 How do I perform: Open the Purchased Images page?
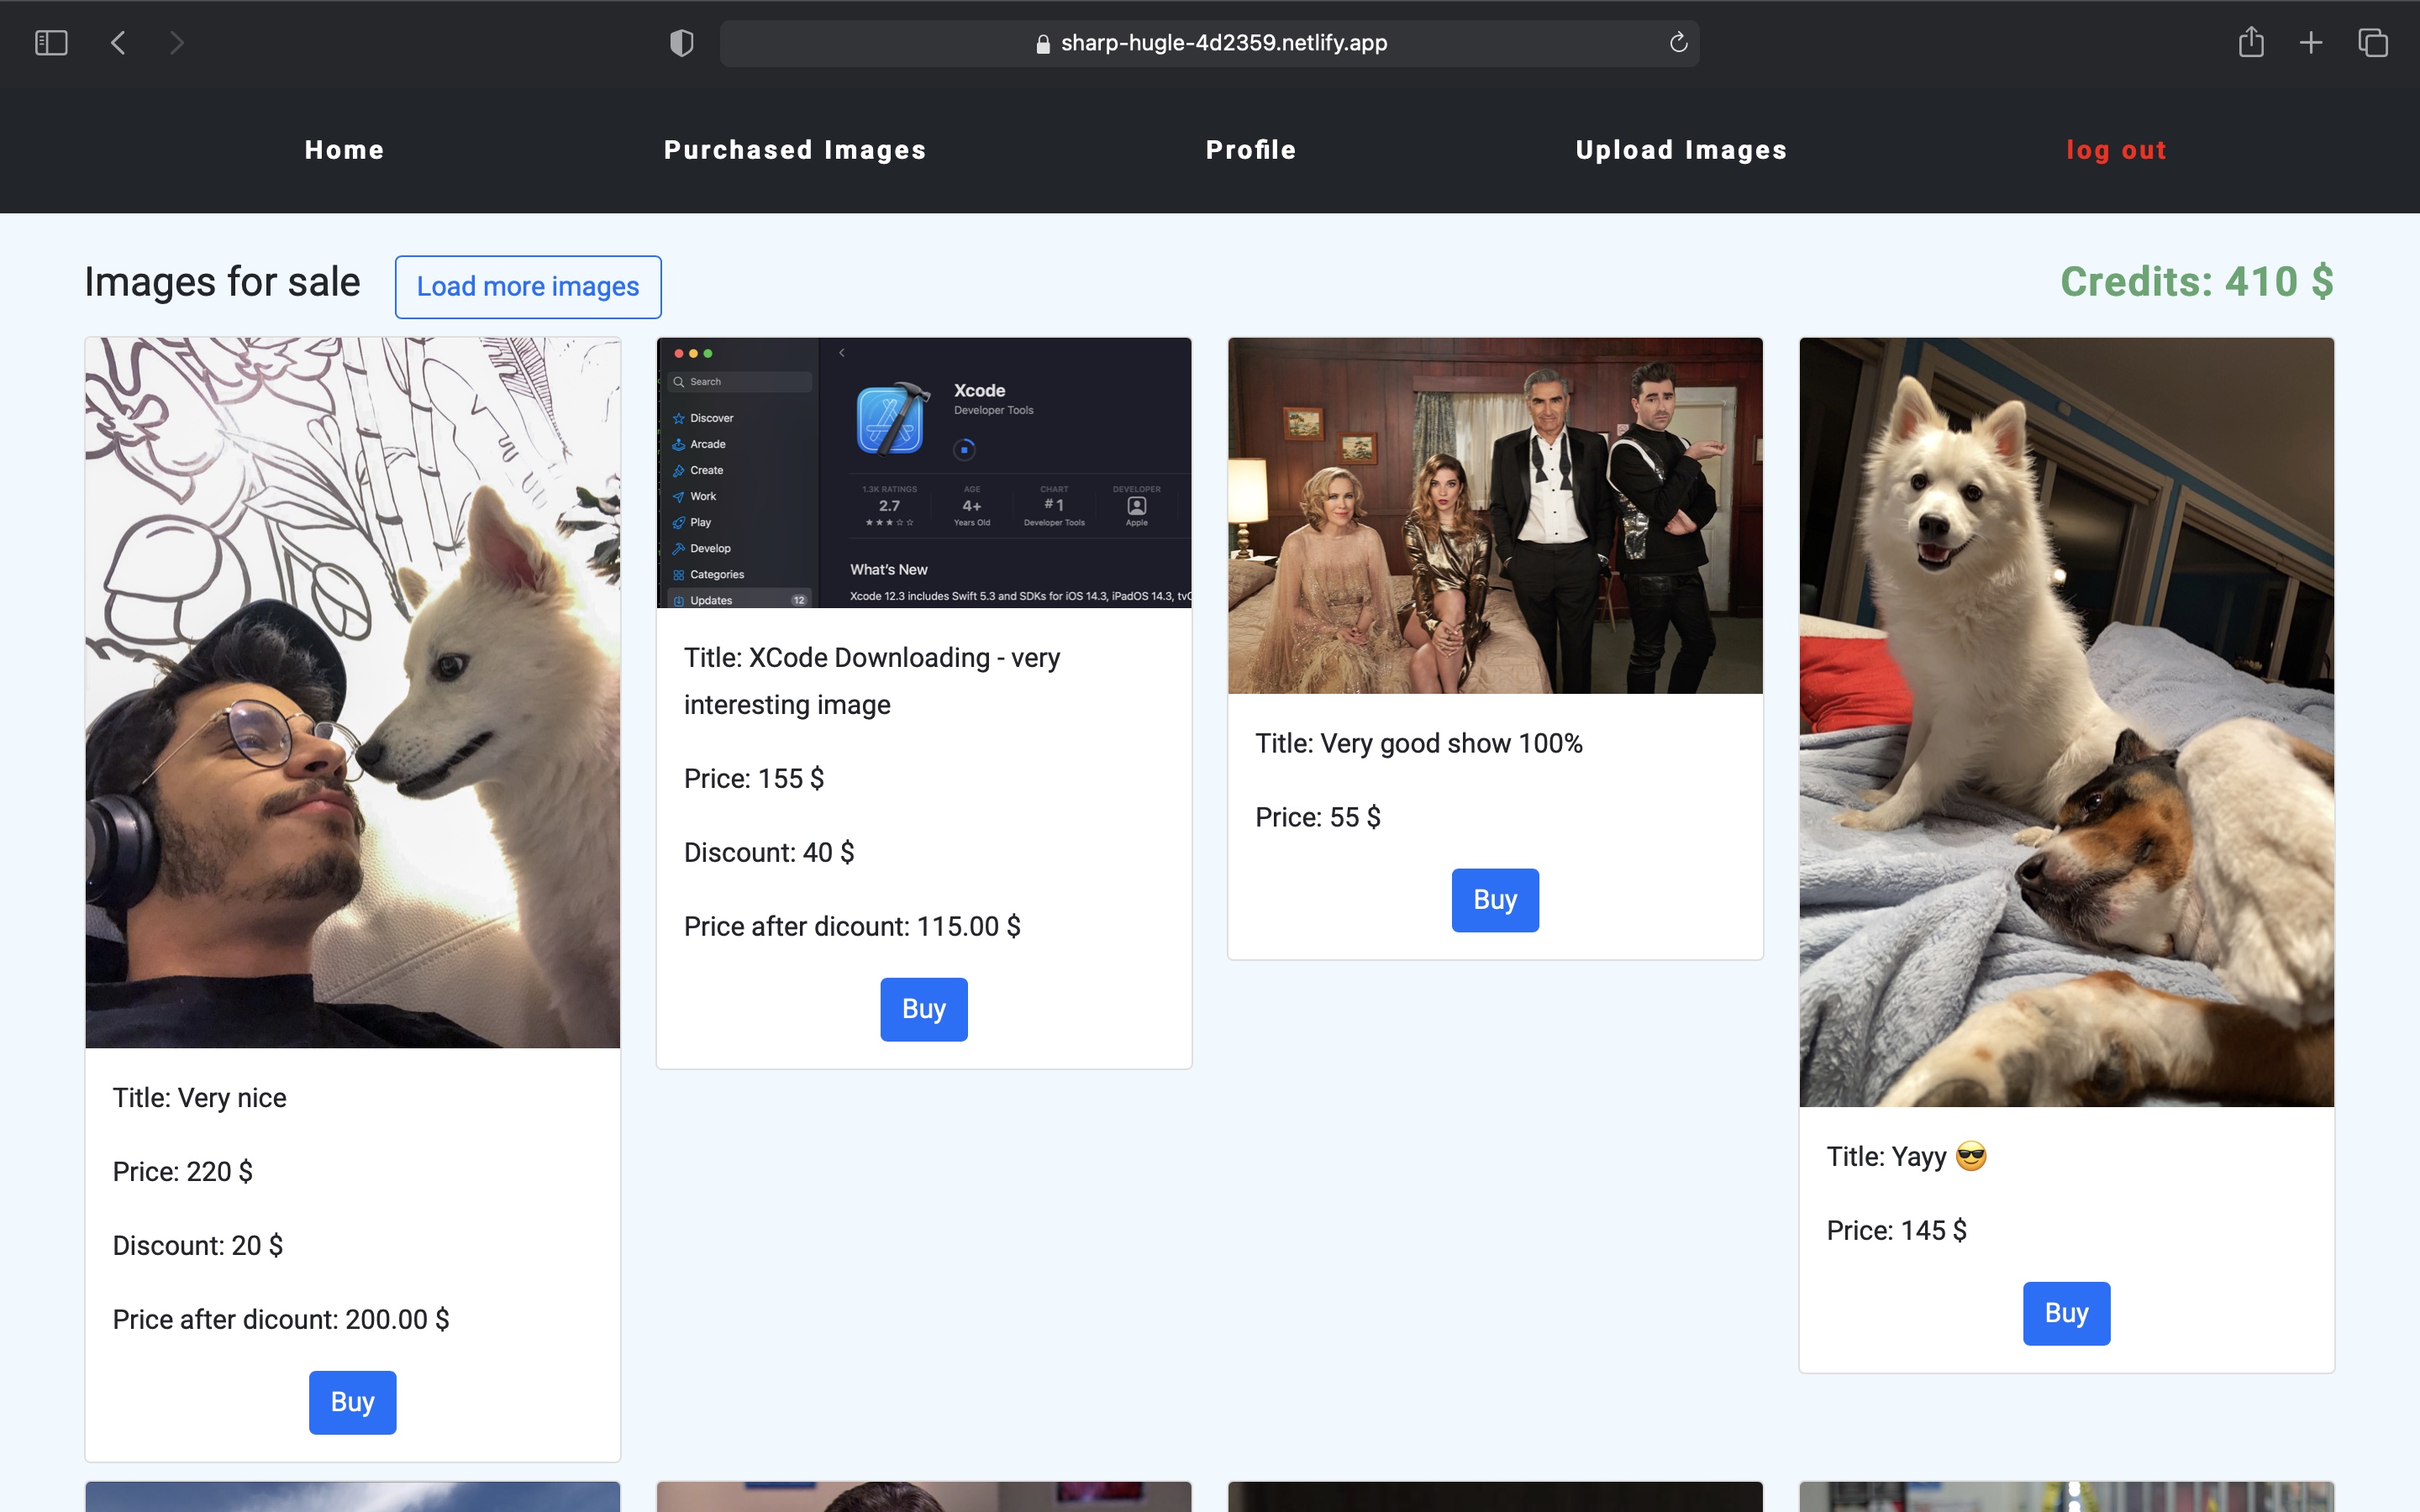(x=795, y=150)
